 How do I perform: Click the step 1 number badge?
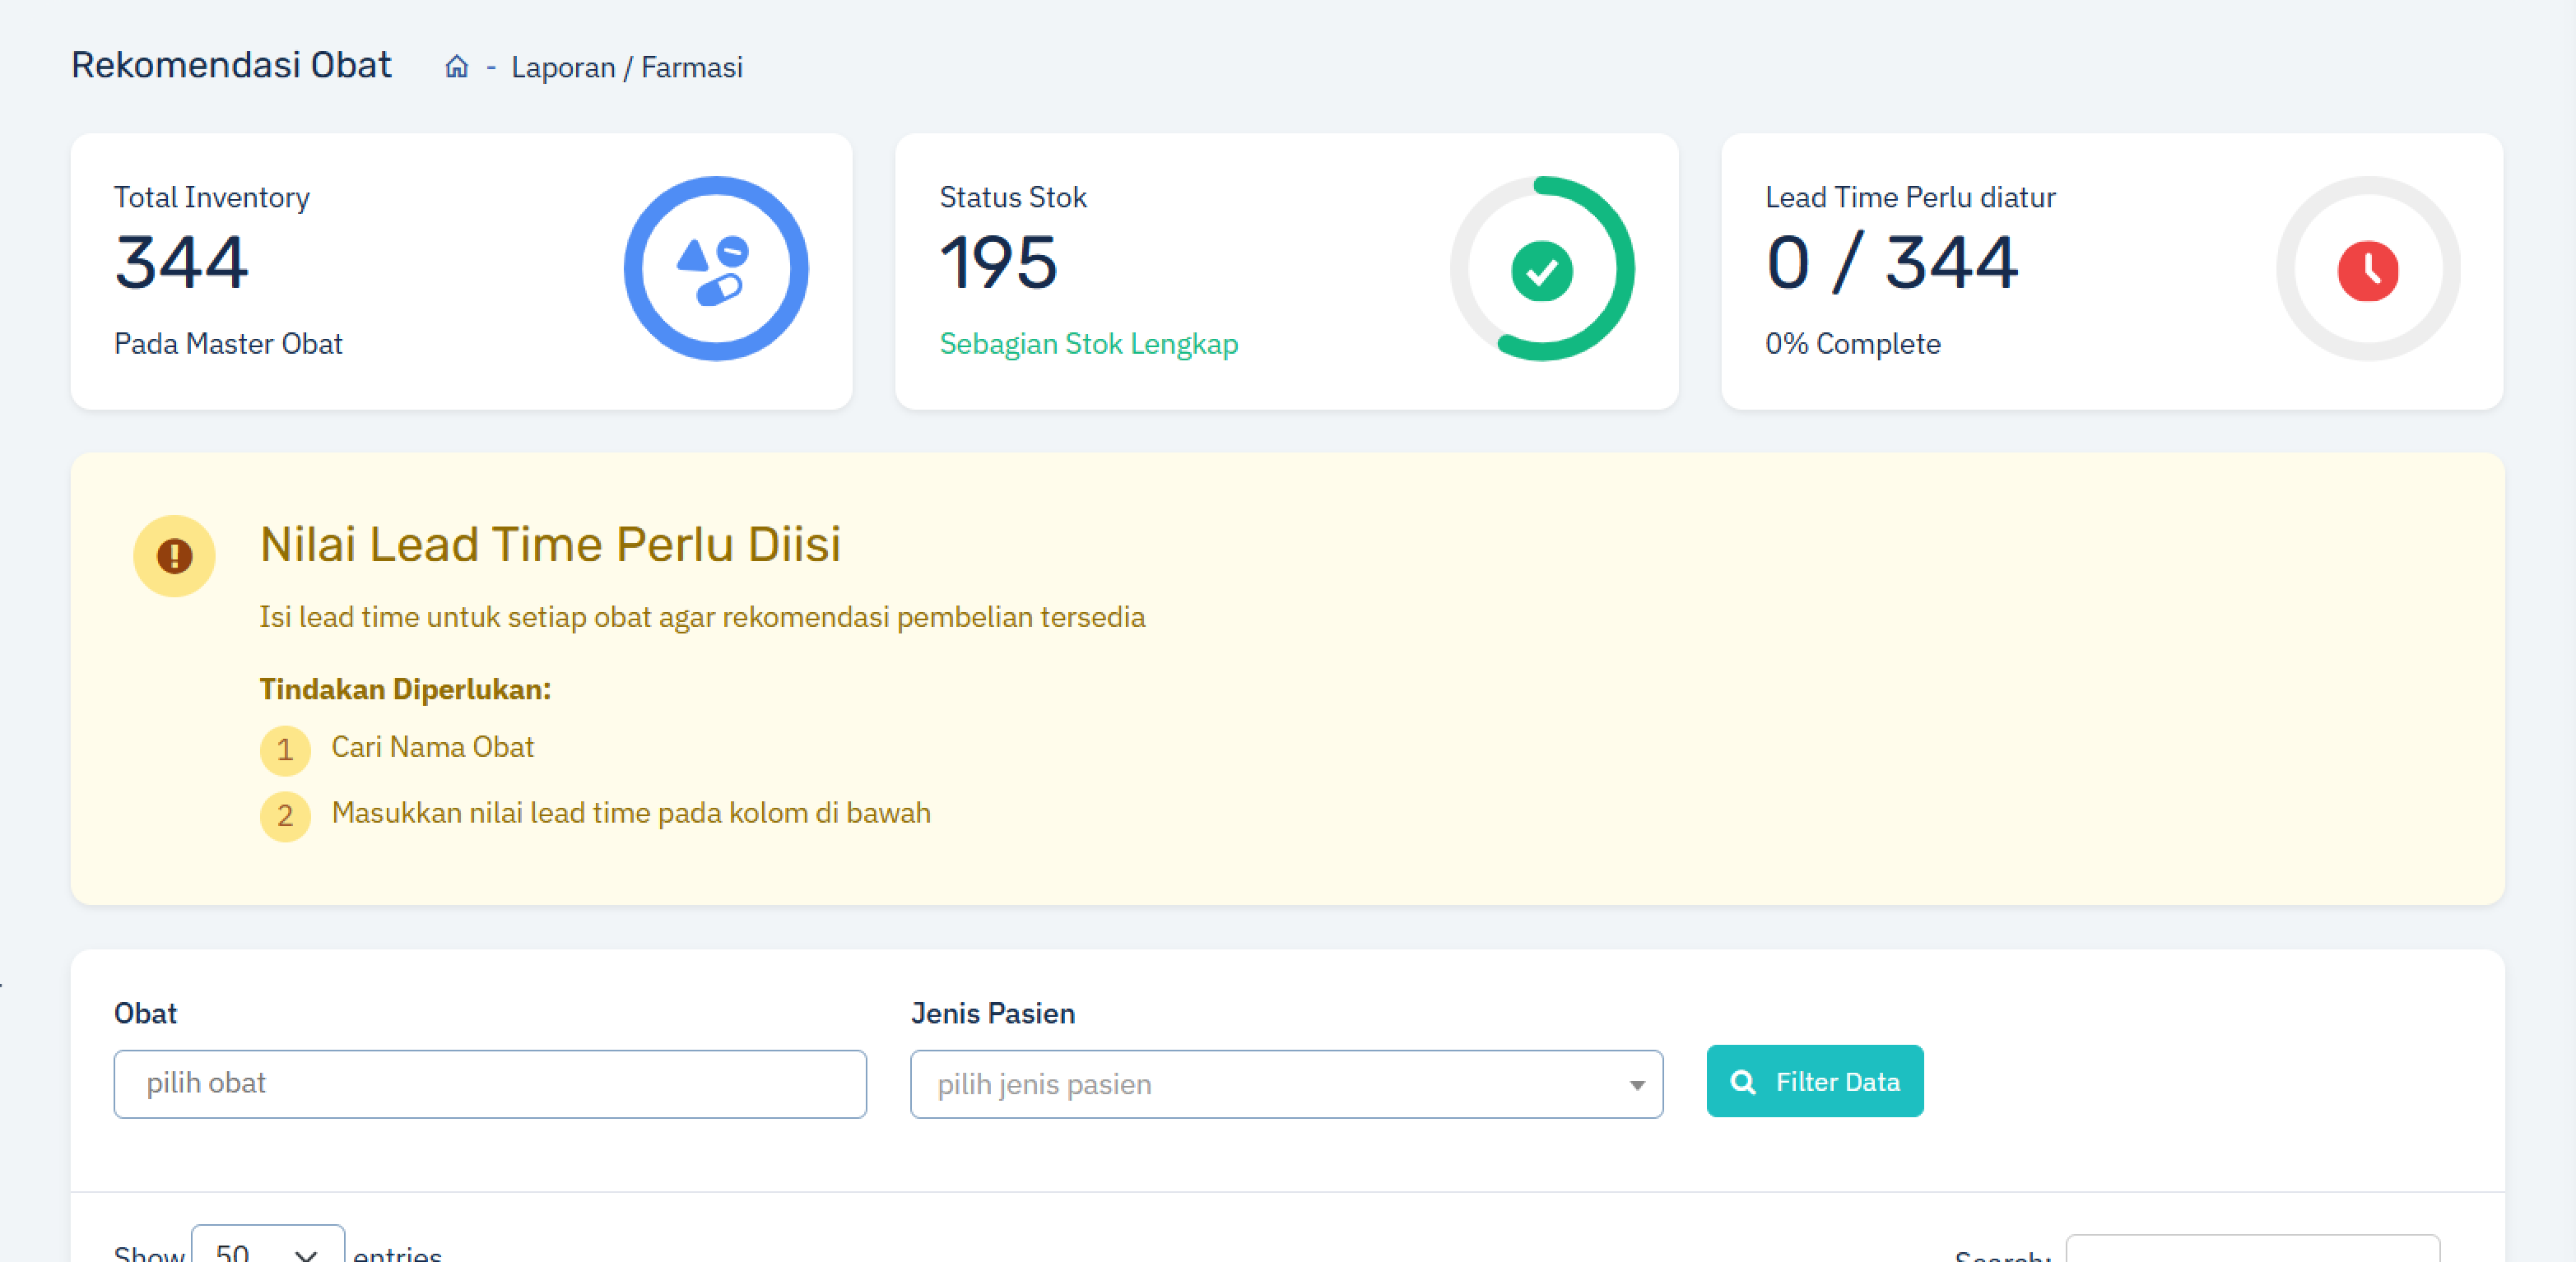point(285,750)
